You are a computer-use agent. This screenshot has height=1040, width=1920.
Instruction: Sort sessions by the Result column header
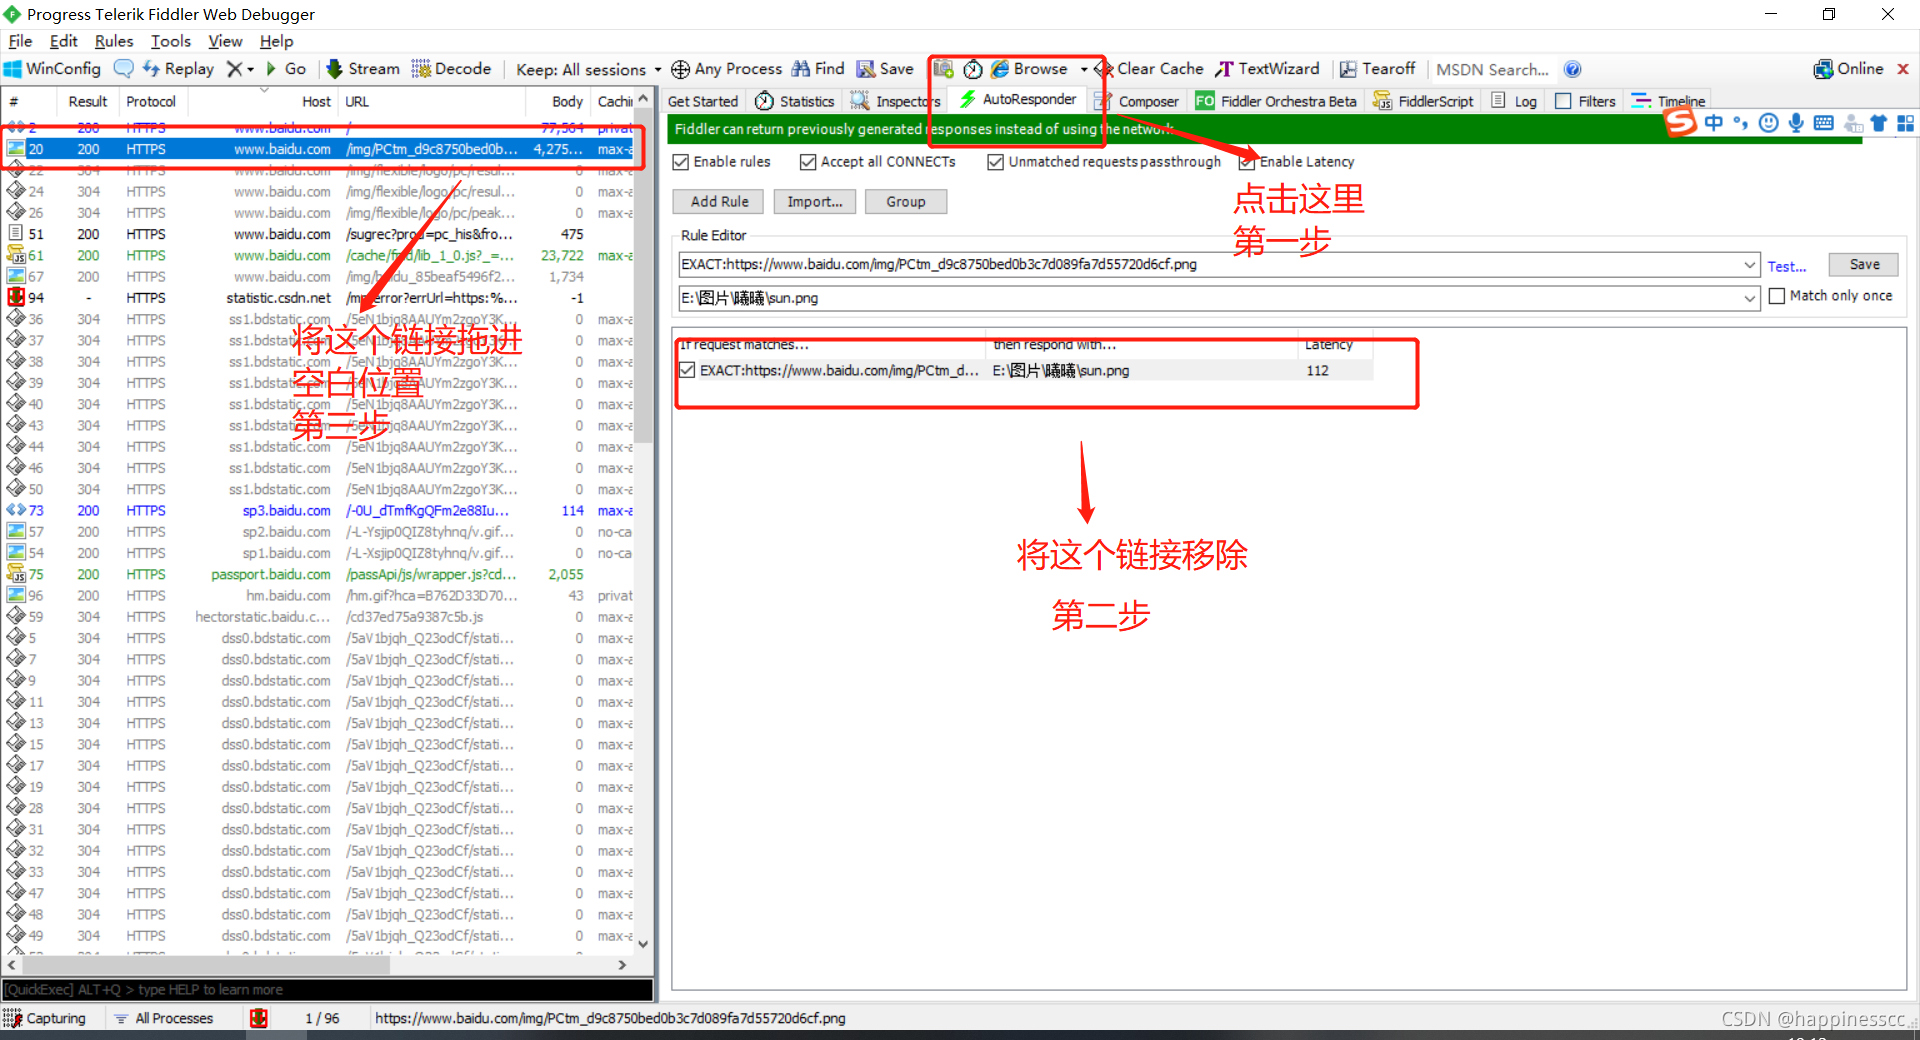[88, 101]
